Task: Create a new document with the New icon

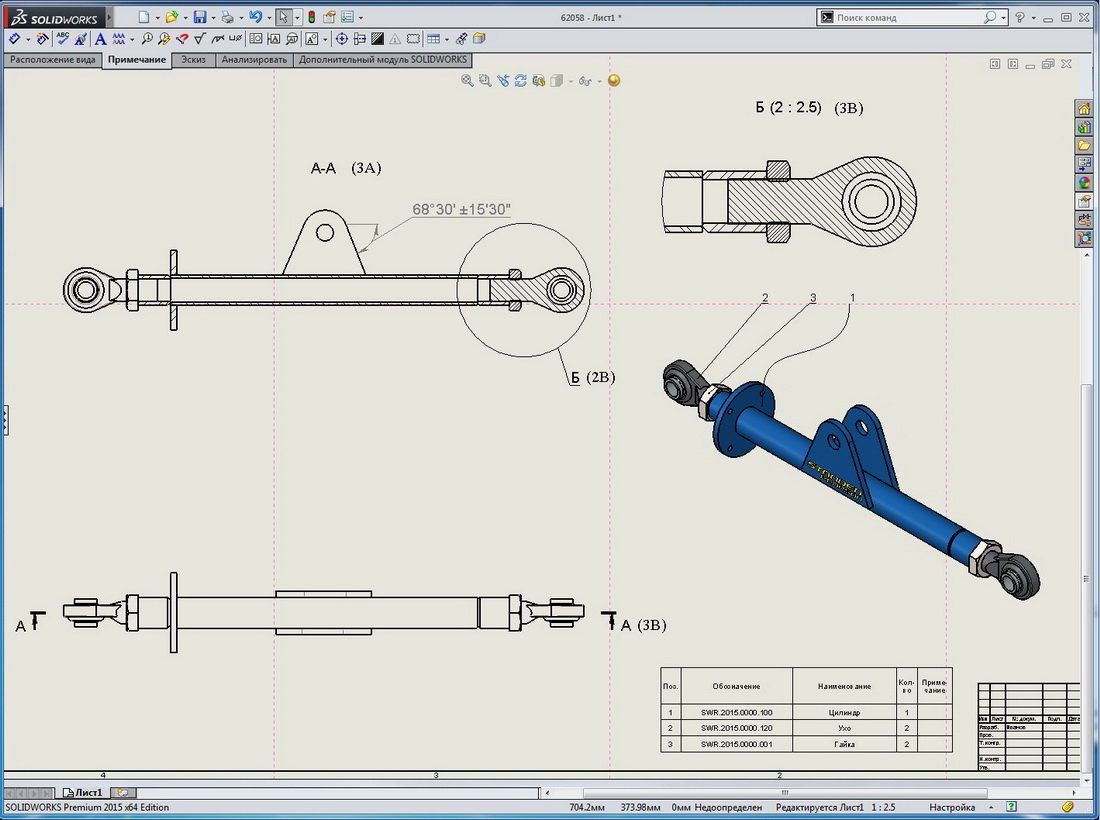Action: click(x=144, y=18)
